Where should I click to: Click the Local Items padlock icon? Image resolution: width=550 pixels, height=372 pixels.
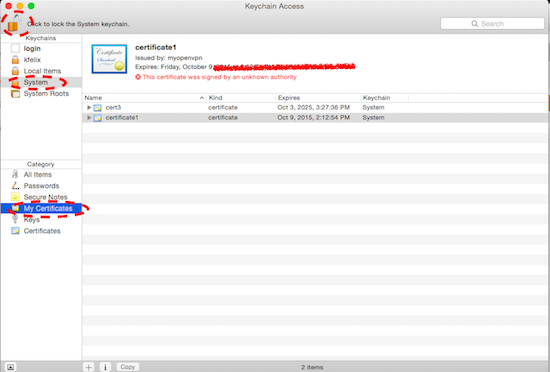15,70
